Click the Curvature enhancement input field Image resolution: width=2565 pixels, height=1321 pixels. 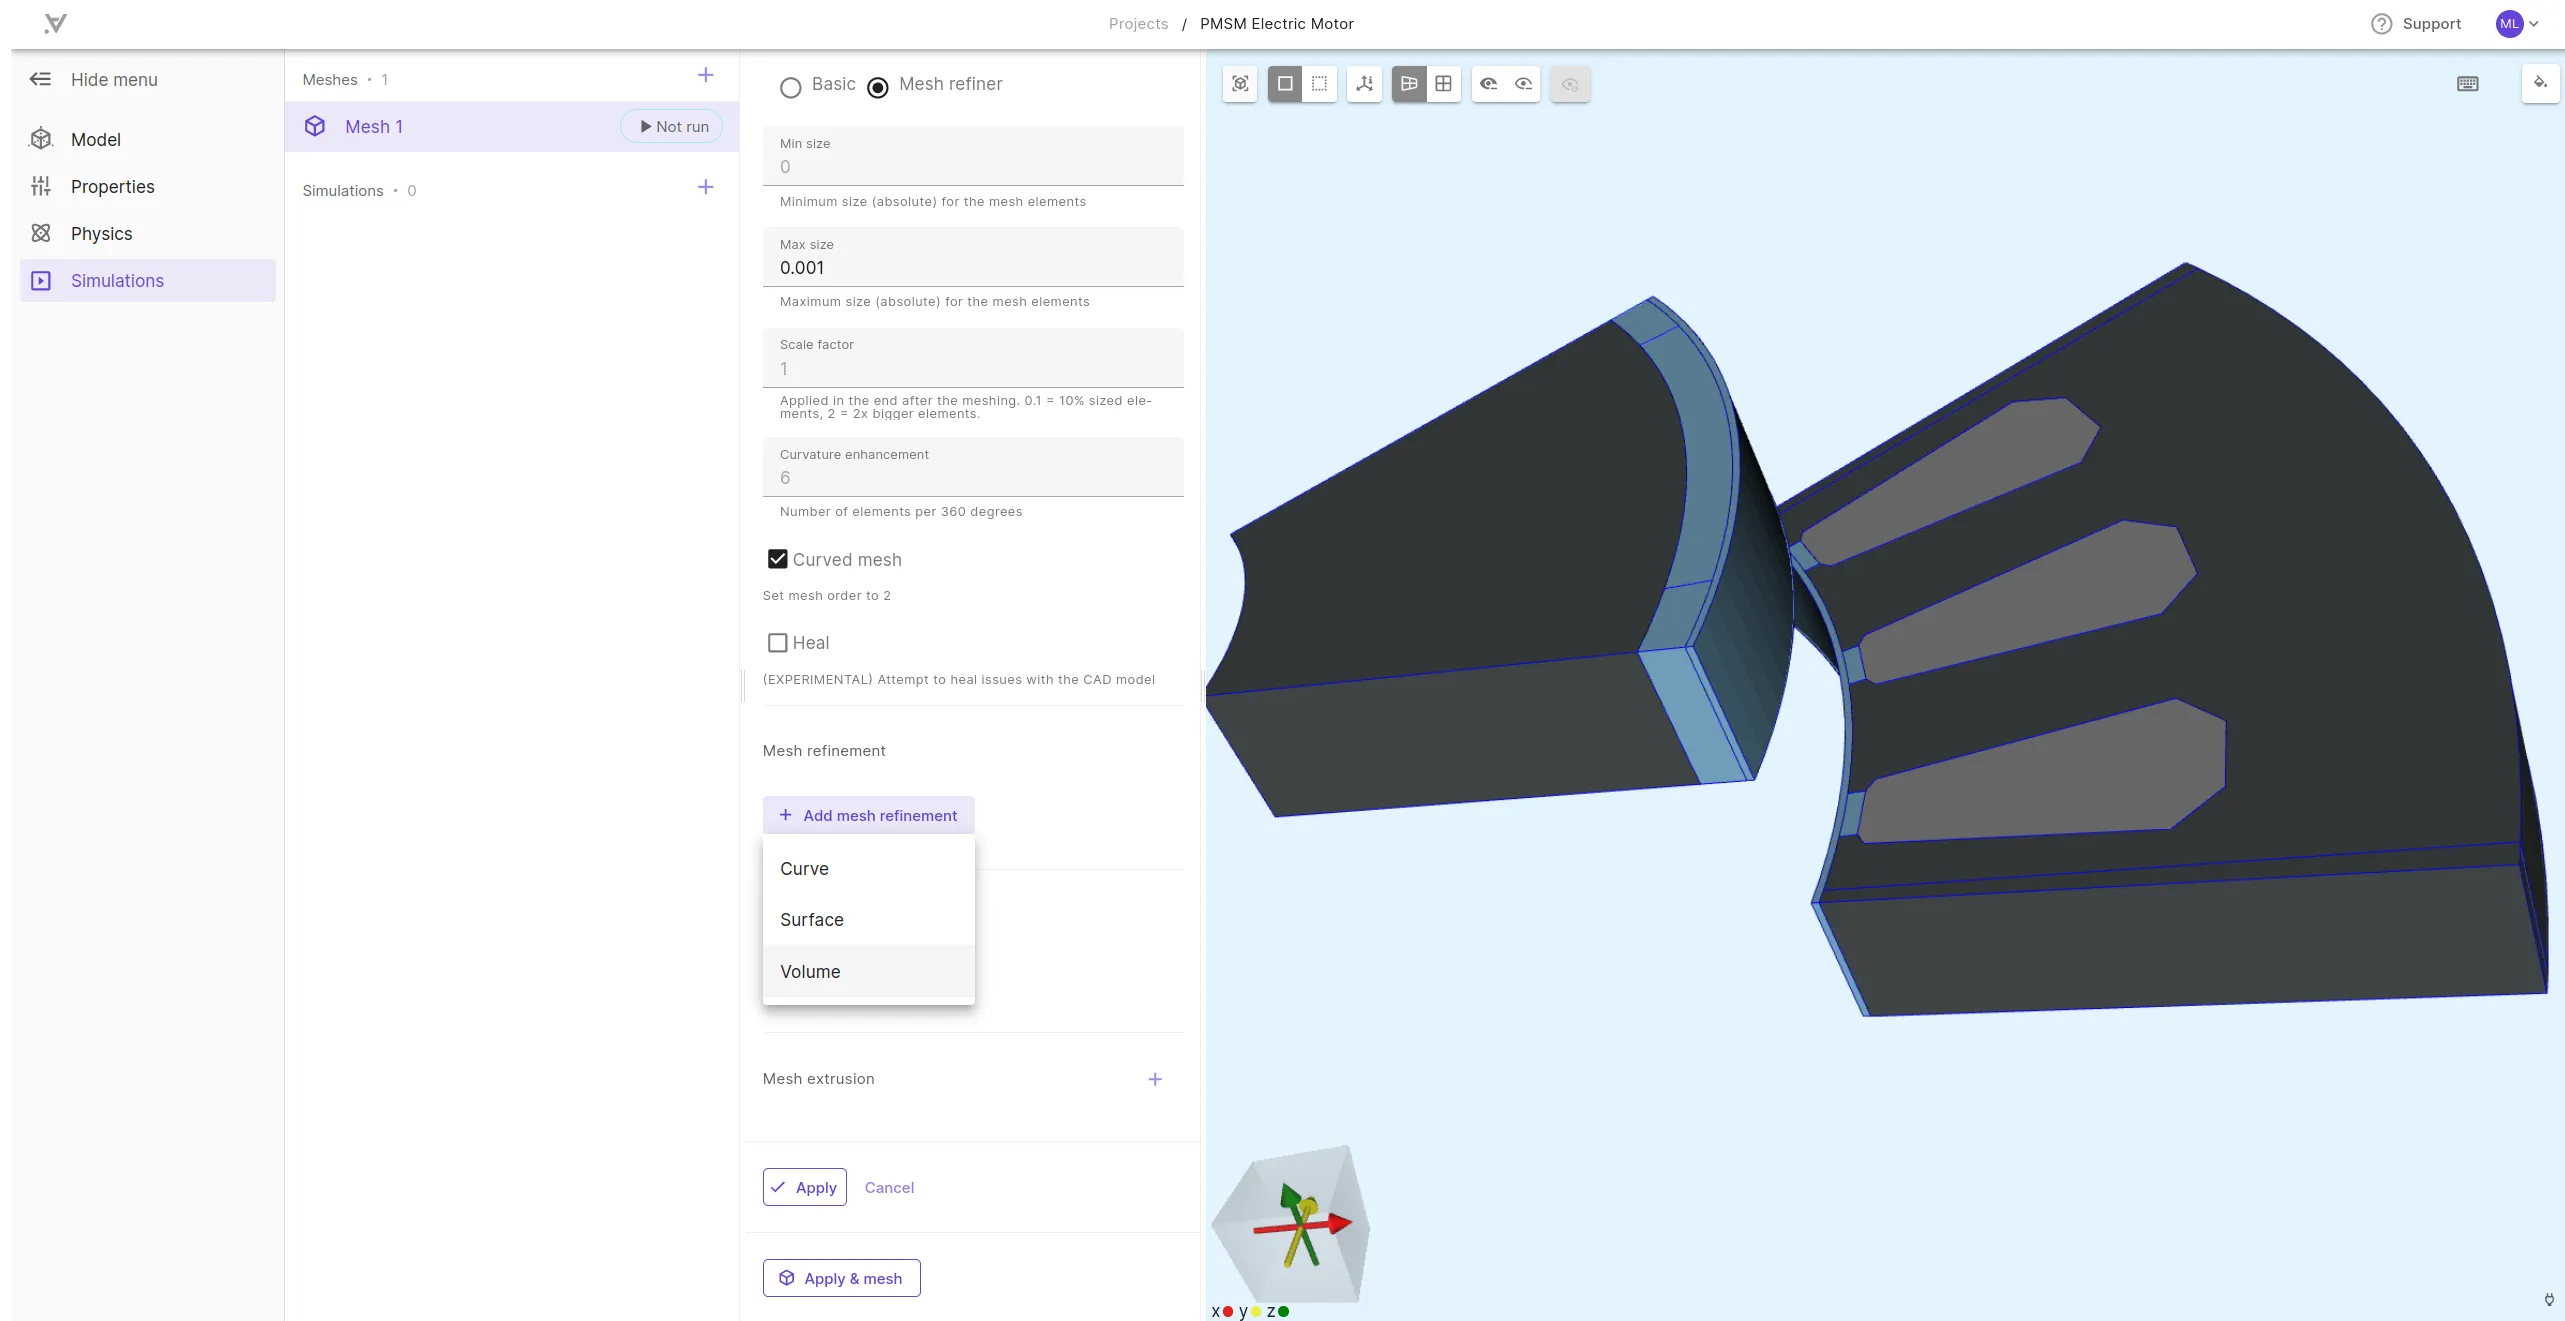(x=973, y=467)
